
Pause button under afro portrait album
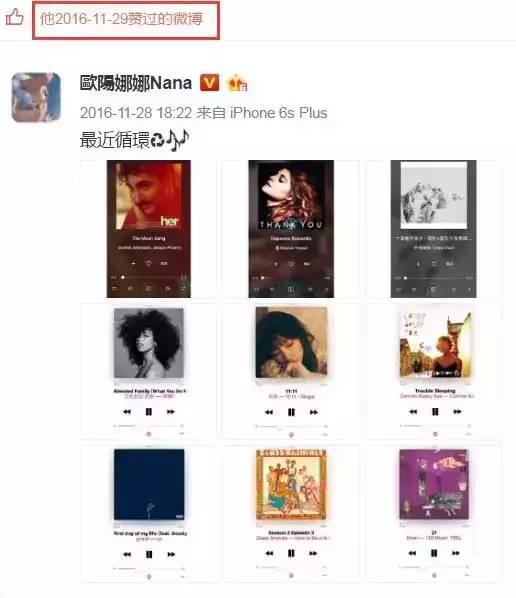click(x=149, y=412)
